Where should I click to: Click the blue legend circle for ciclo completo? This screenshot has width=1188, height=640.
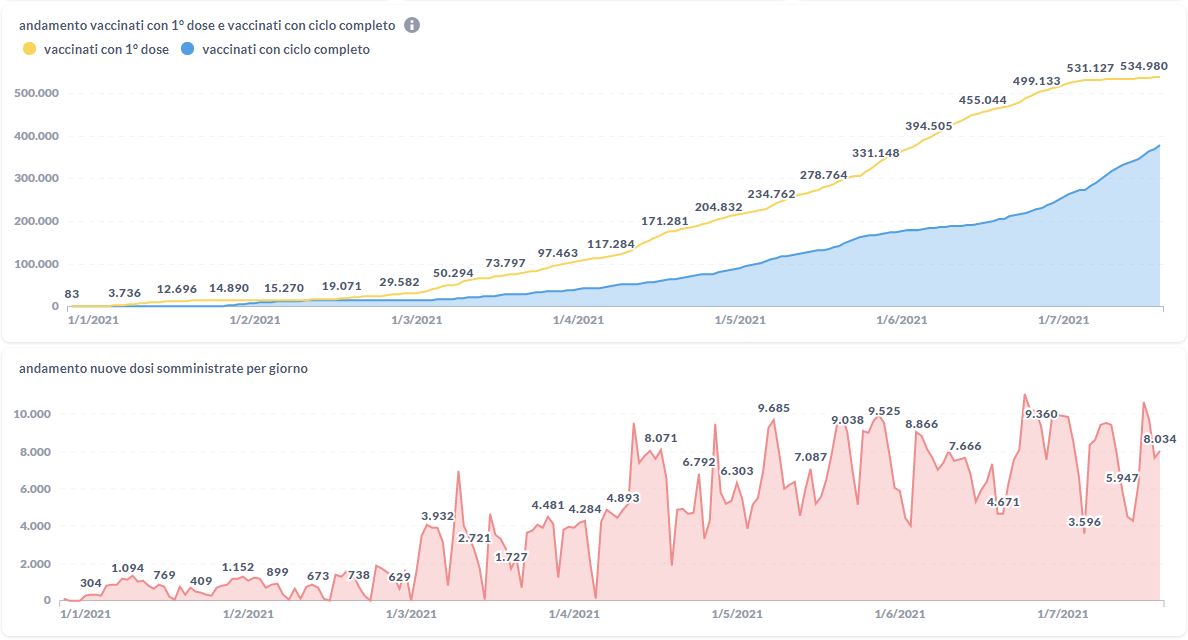pyautogui.click(x=188, y=49)
